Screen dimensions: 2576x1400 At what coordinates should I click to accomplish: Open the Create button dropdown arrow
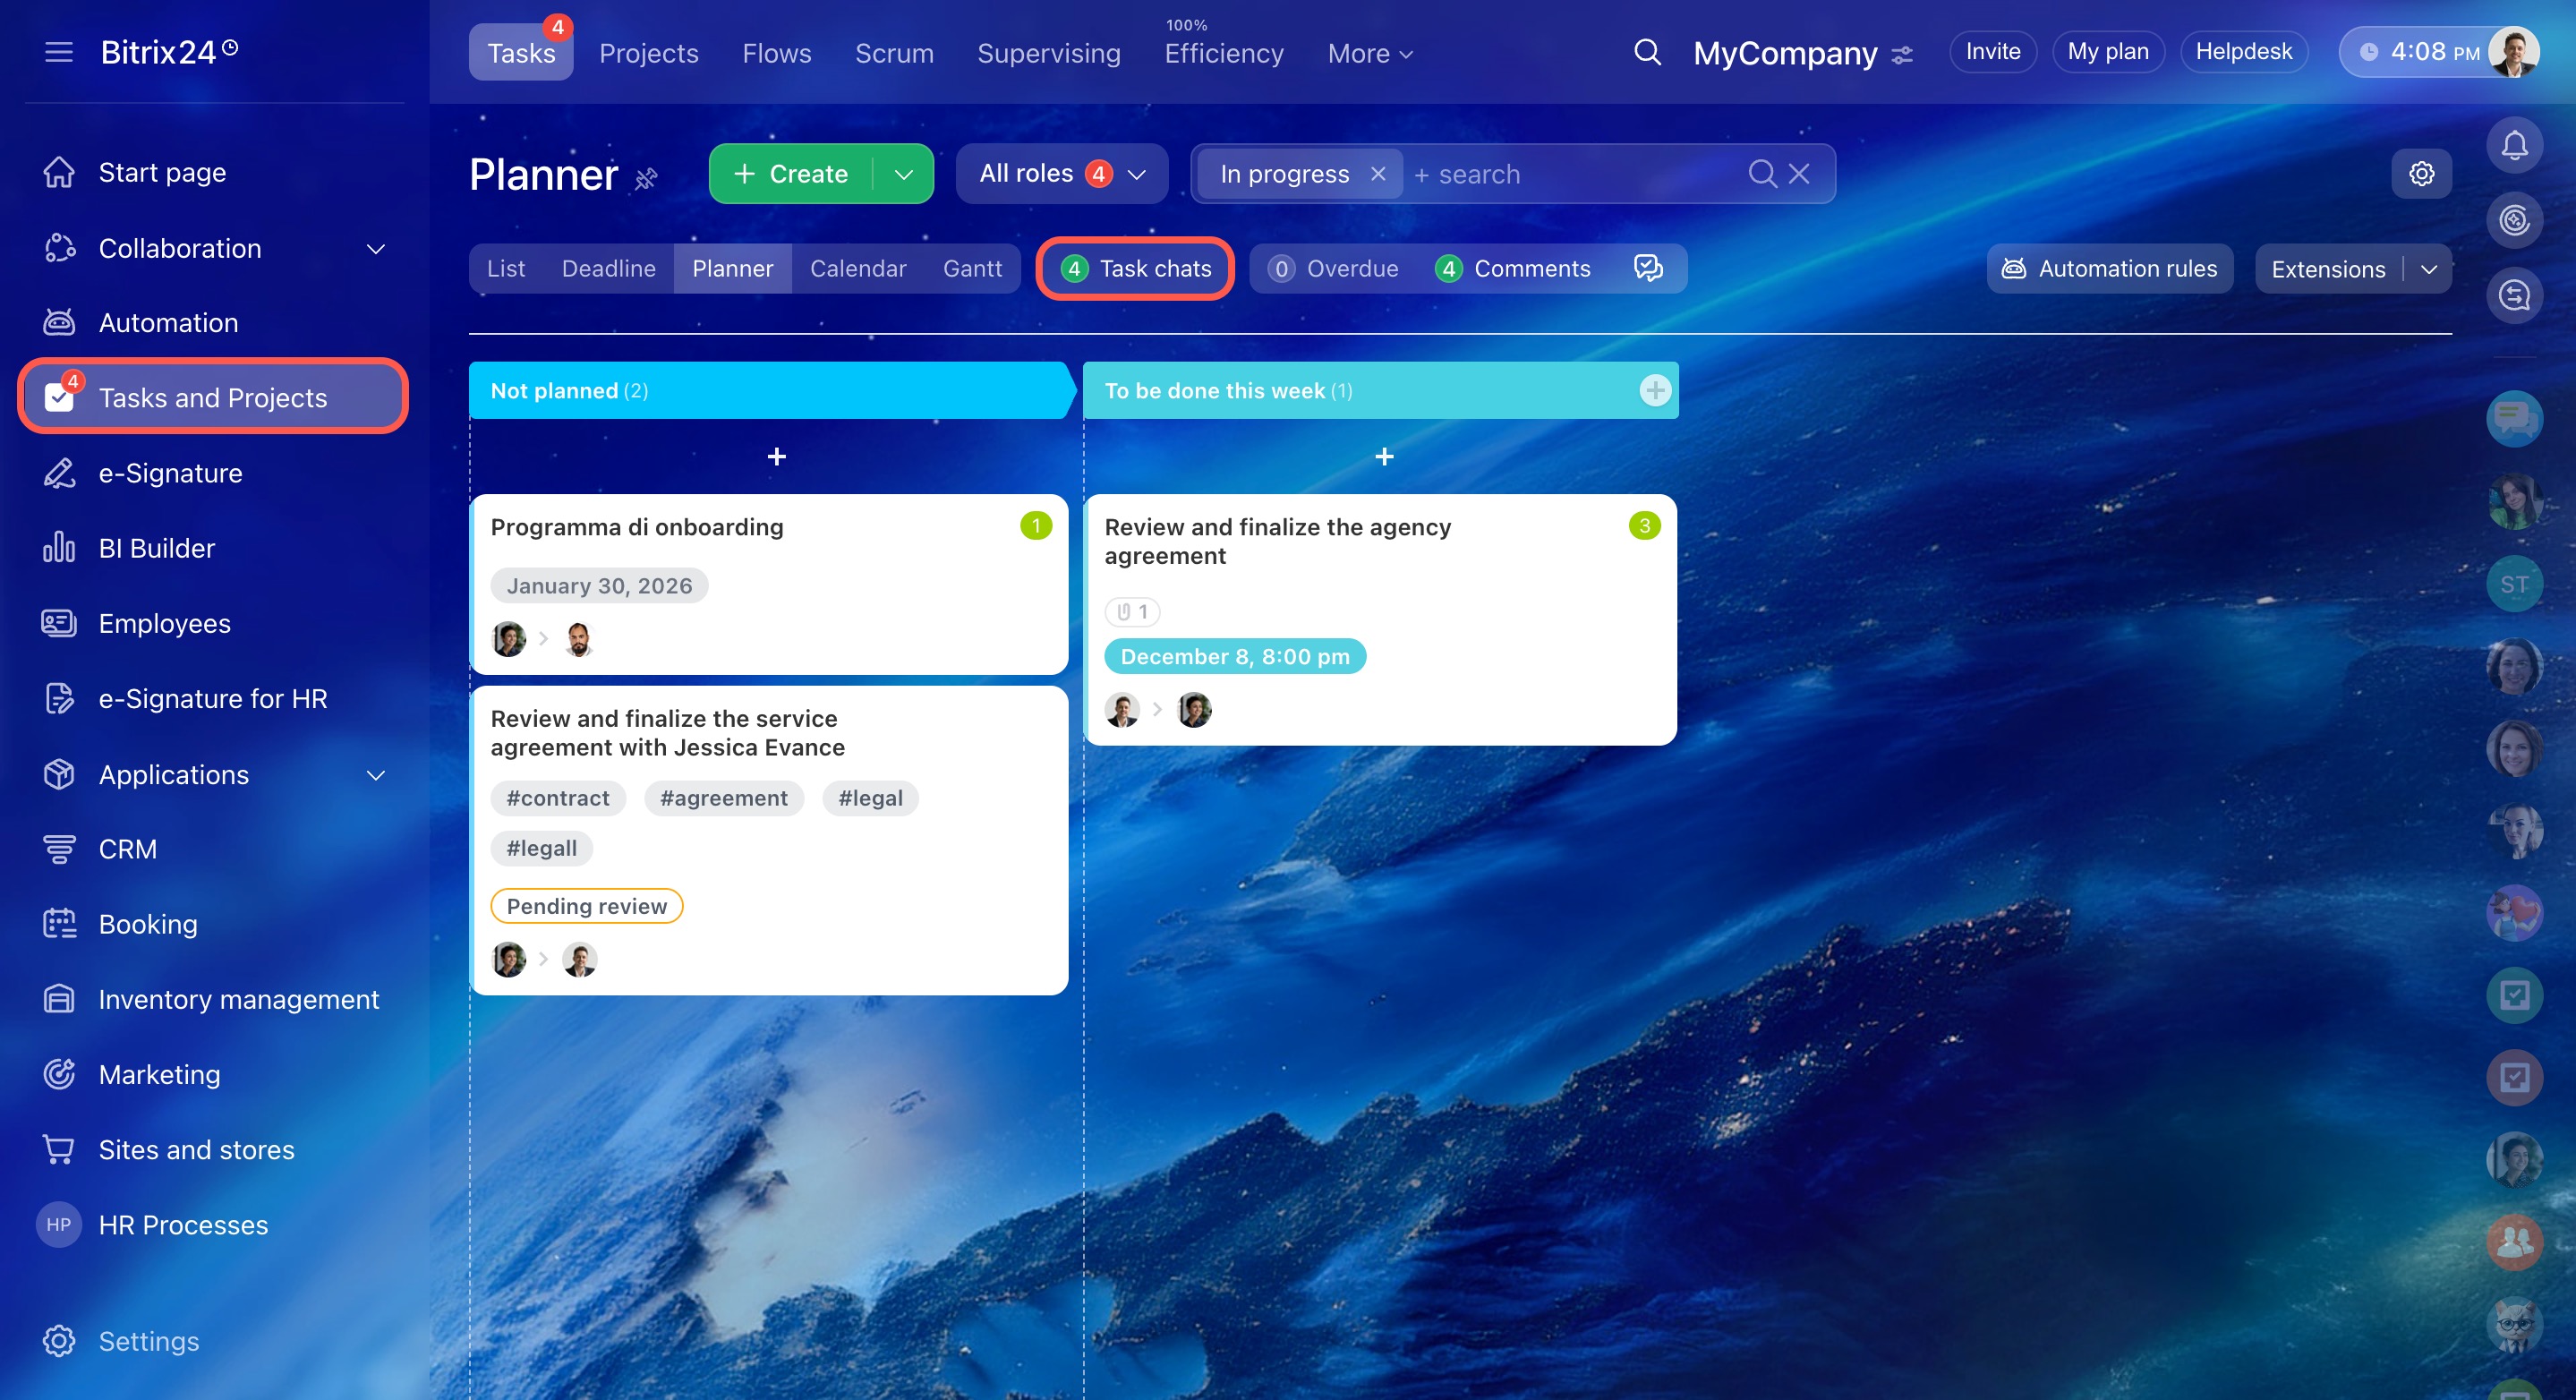tap(903, 174)
